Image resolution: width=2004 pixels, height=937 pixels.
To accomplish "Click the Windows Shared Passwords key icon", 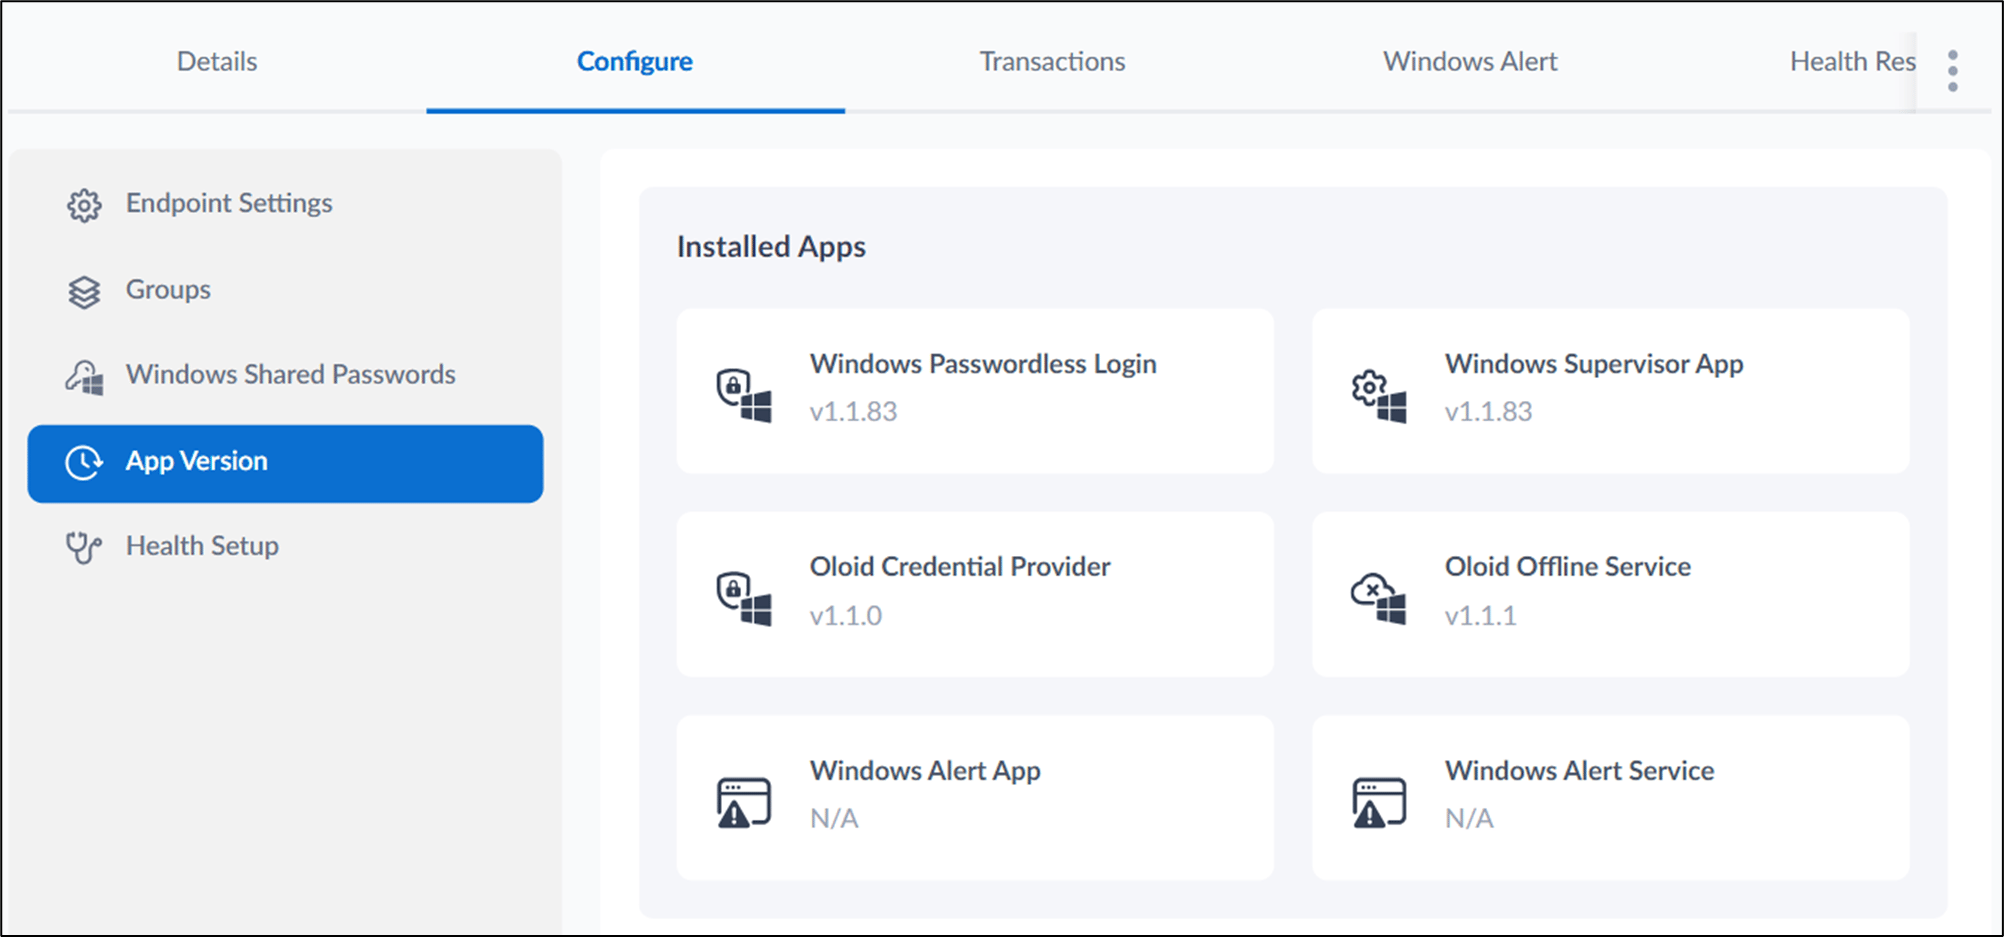I will coord(84,377).
